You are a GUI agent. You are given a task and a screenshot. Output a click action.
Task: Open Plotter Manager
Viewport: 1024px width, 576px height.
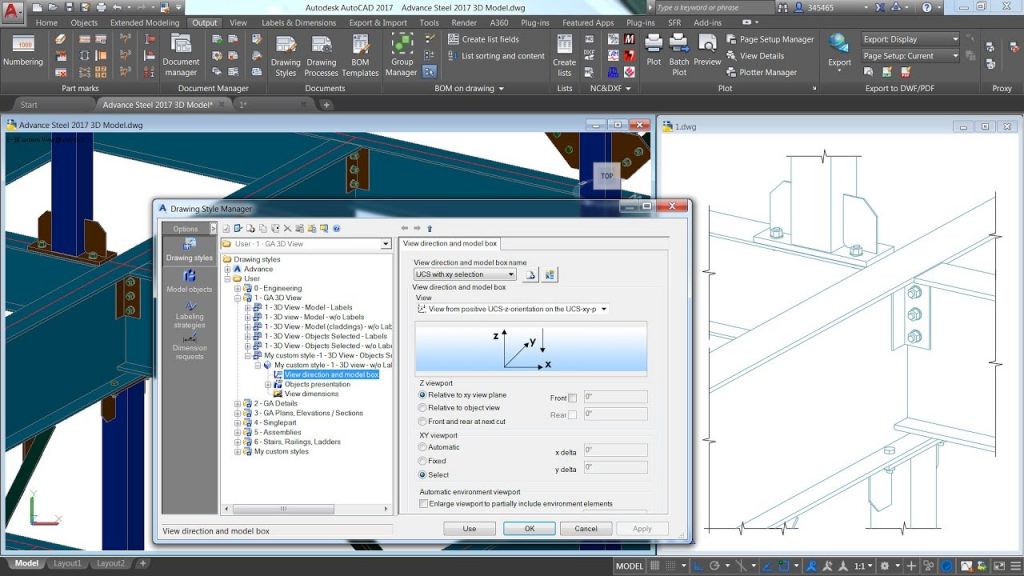click(761, 72)
